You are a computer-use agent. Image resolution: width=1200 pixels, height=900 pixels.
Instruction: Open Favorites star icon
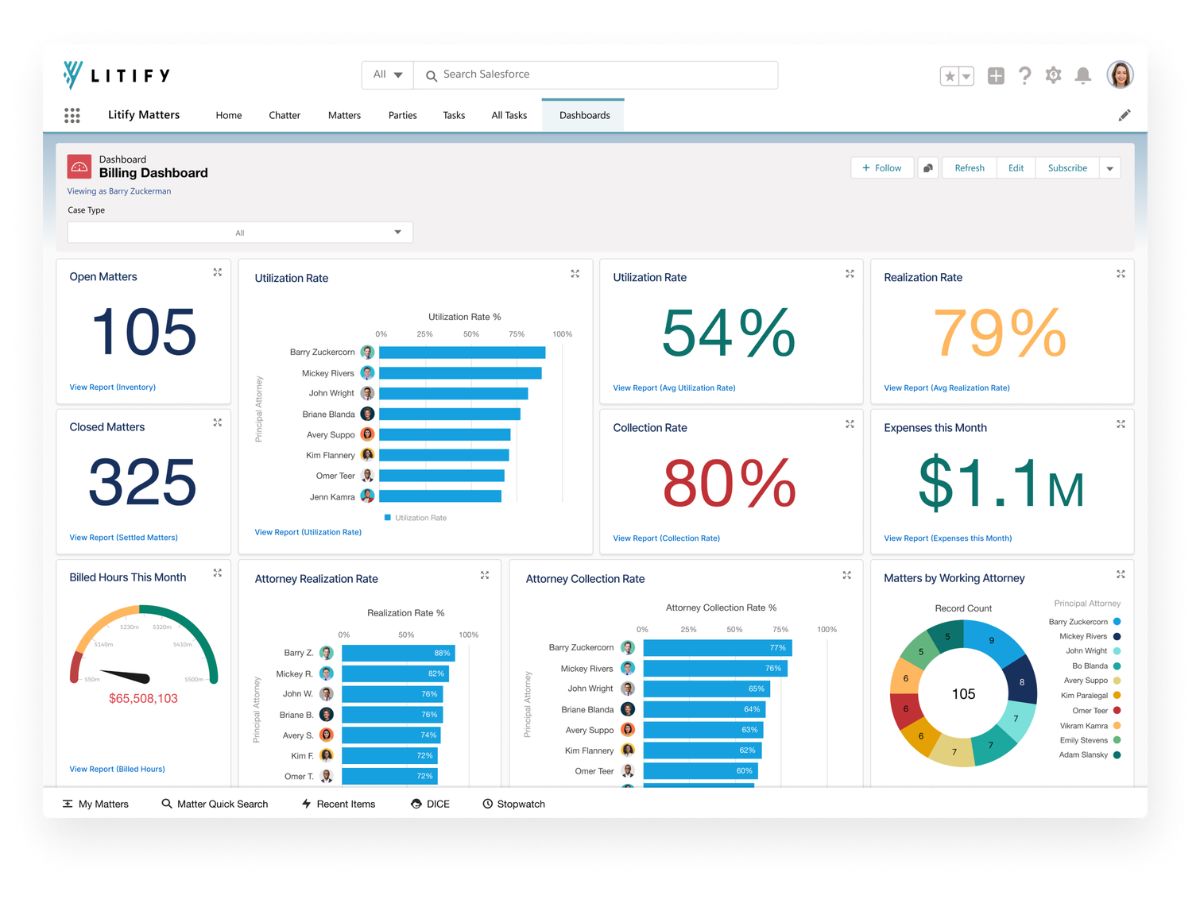950,76
